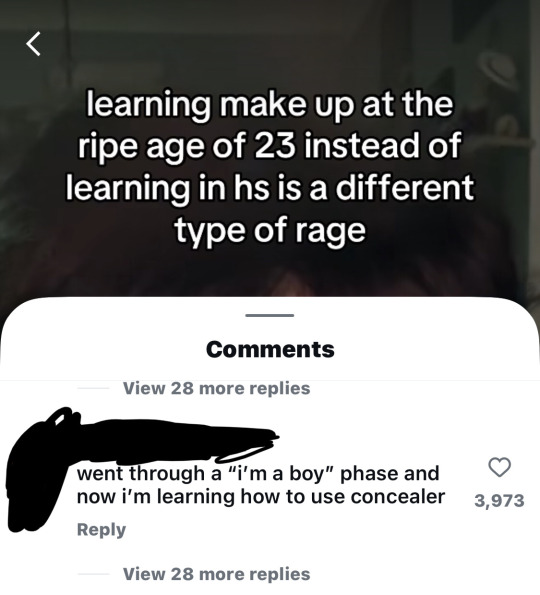Click the dash beside lower more replies
Image resolution: width=540 pixels, height=595 pixels.
[93, 574]
